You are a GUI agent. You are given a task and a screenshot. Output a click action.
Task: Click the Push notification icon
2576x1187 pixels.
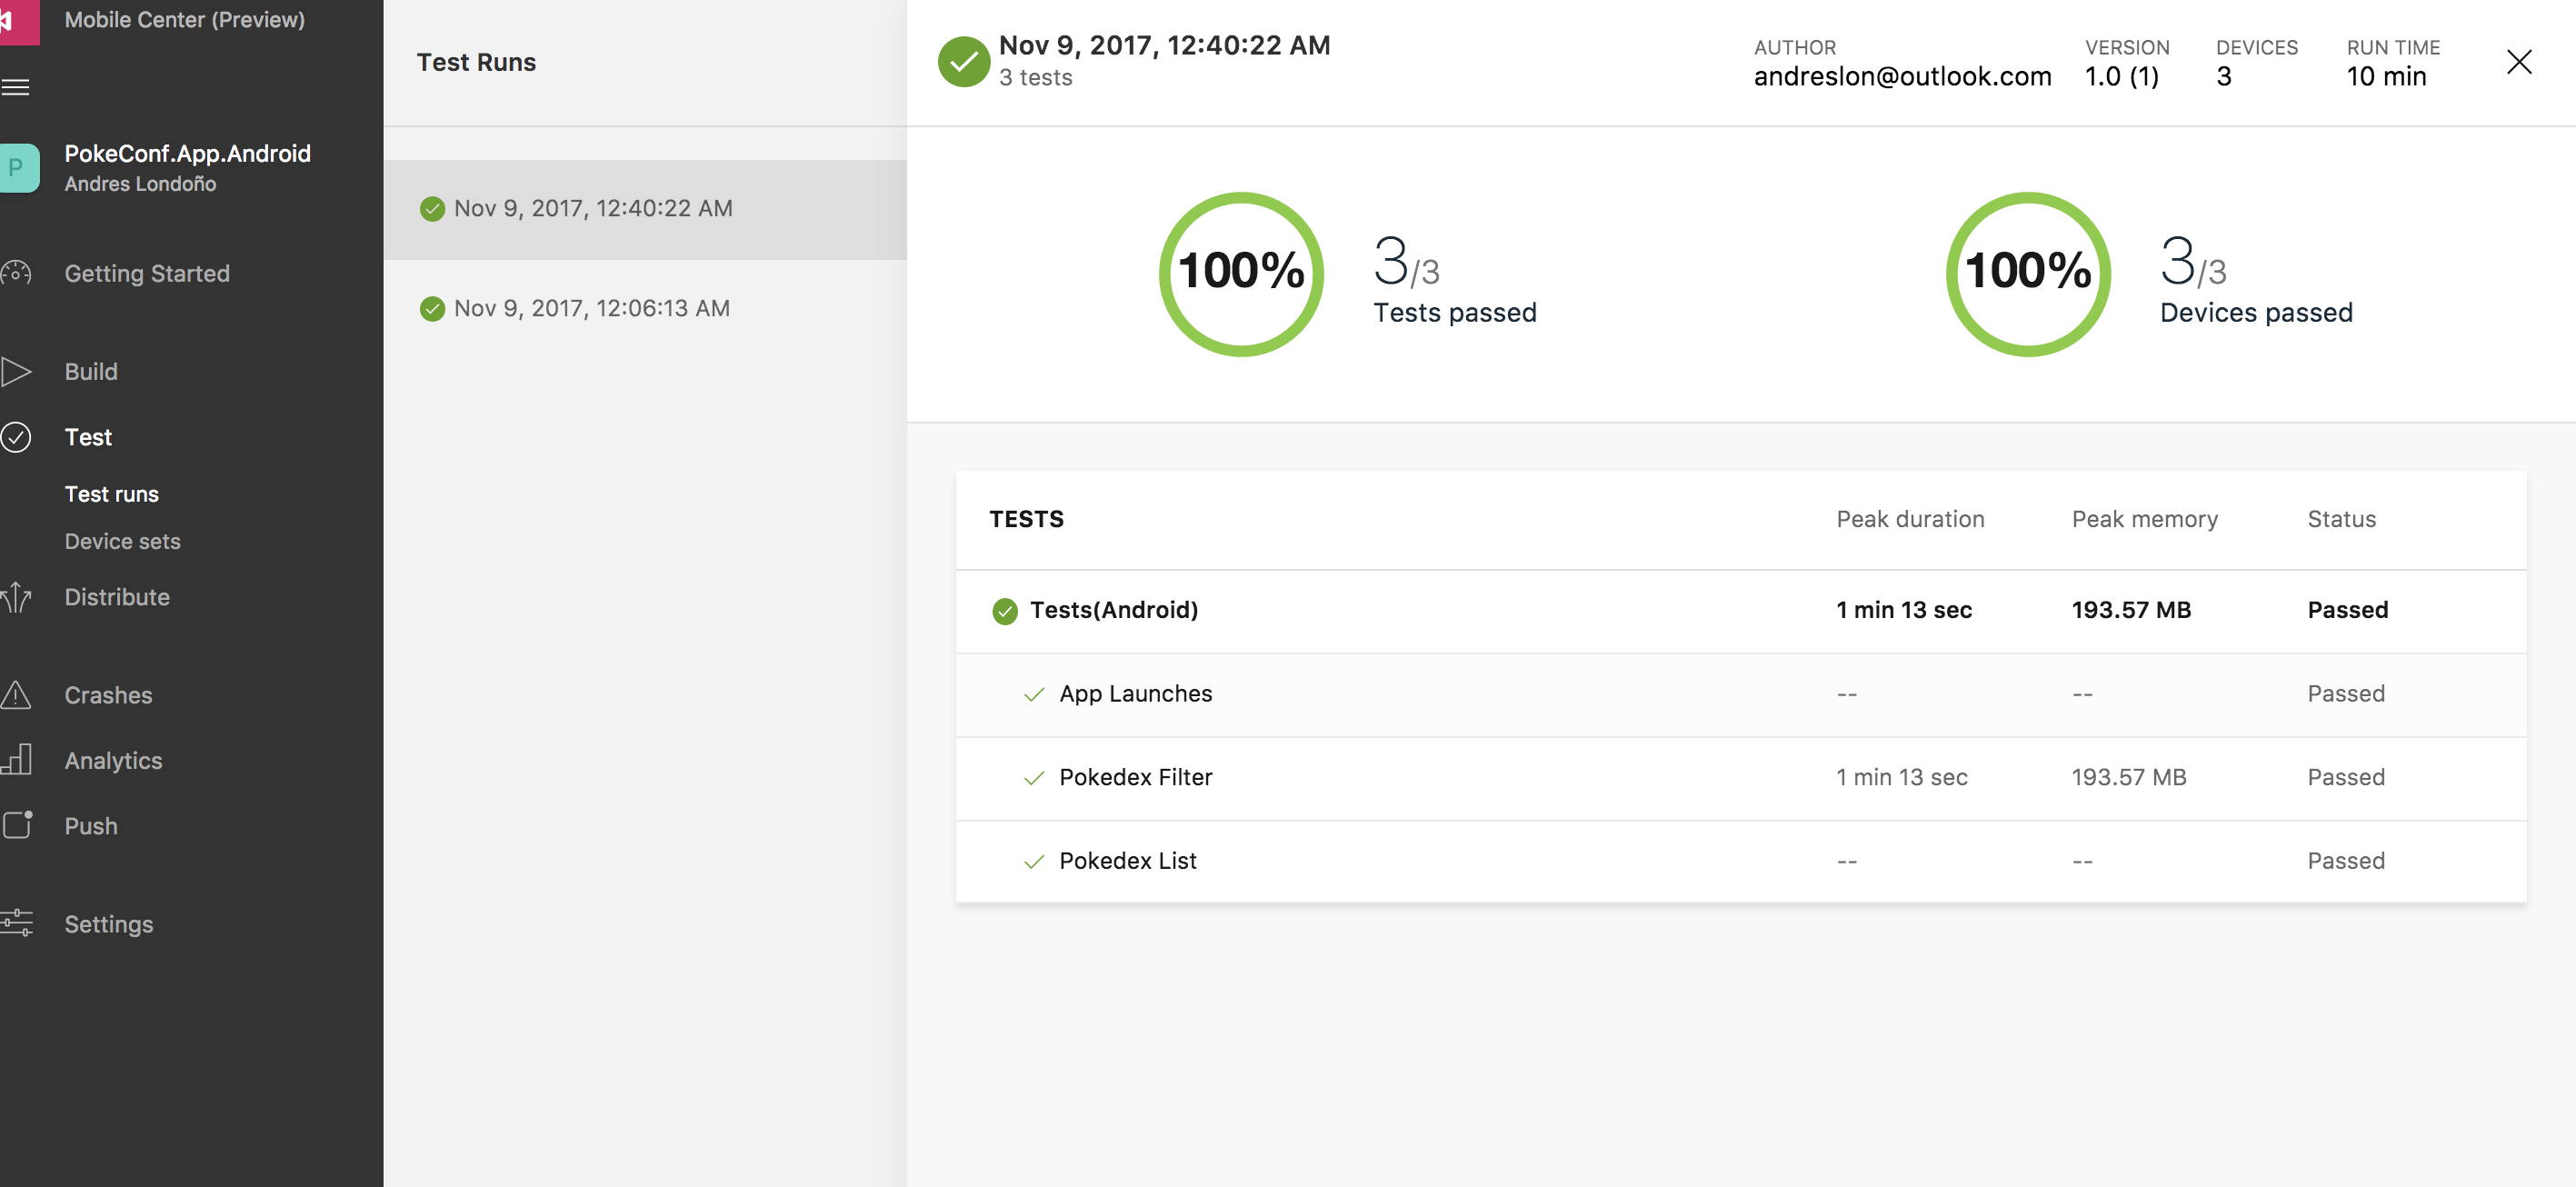tap(16, 825)
